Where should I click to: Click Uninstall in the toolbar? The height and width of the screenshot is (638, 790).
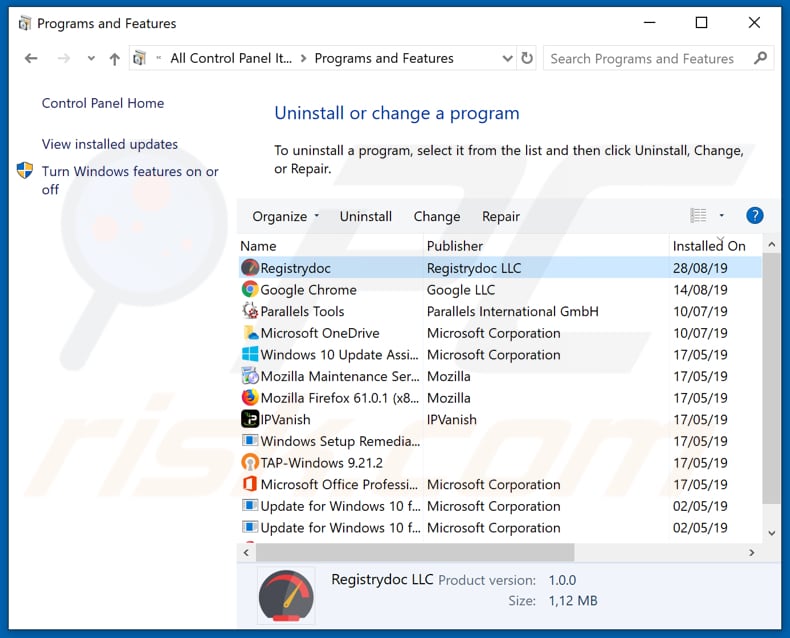point(366,216)
